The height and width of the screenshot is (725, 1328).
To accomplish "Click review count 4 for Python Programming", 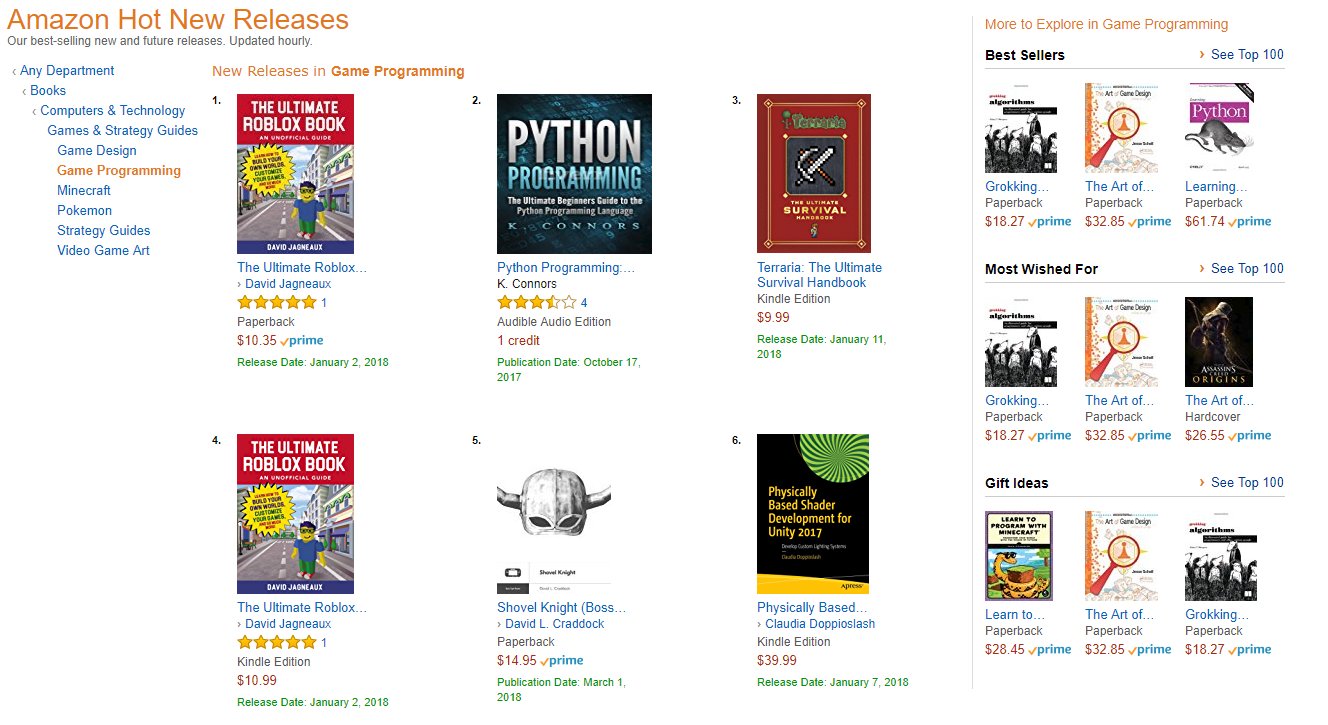I will coord(584,303).
